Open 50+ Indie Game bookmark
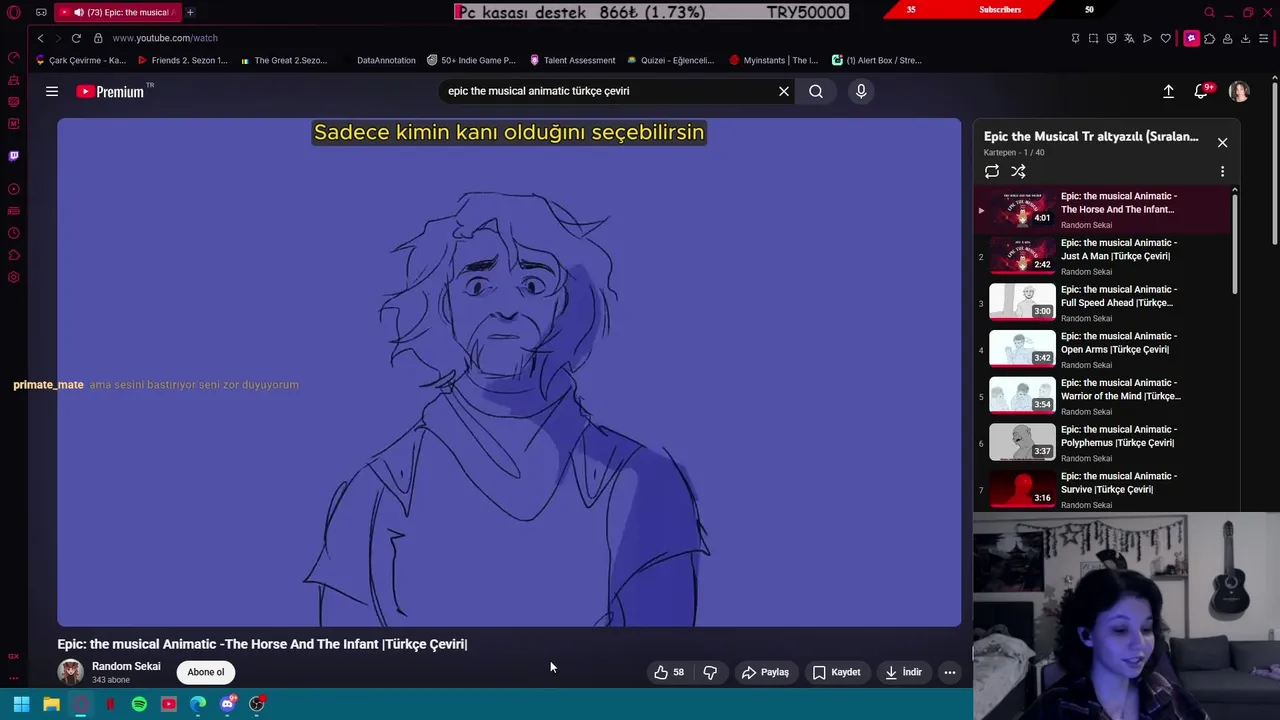 pos(471,60)
